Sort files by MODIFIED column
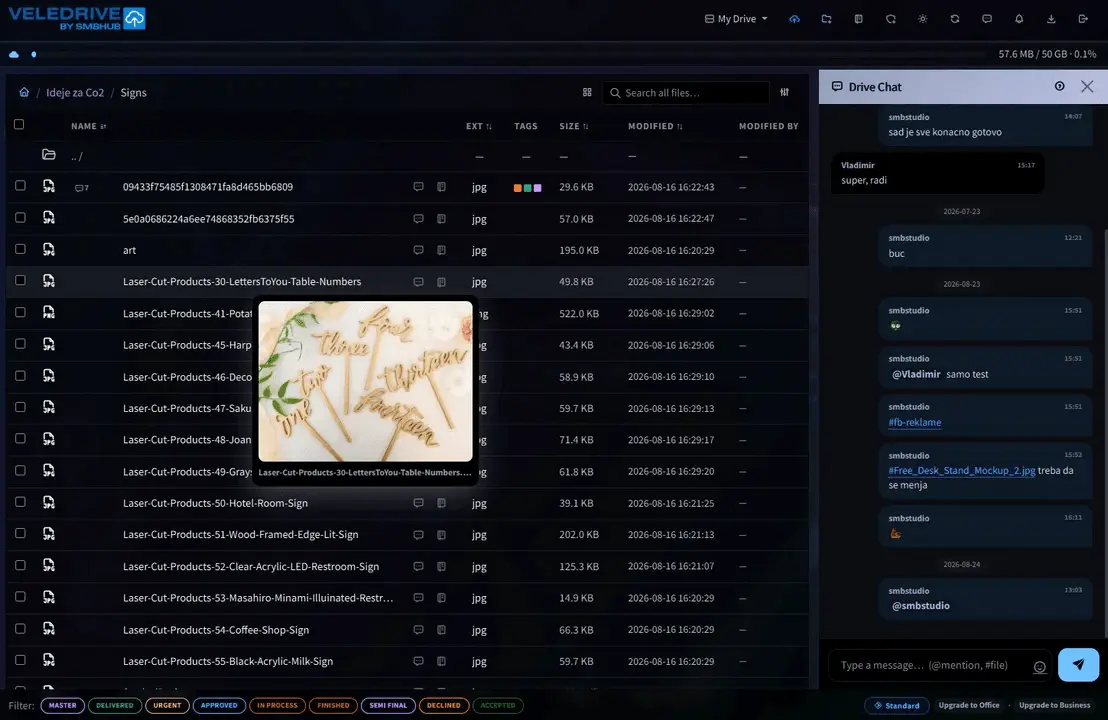This screenshot has width=1108, height=720. tap(655, 126)
